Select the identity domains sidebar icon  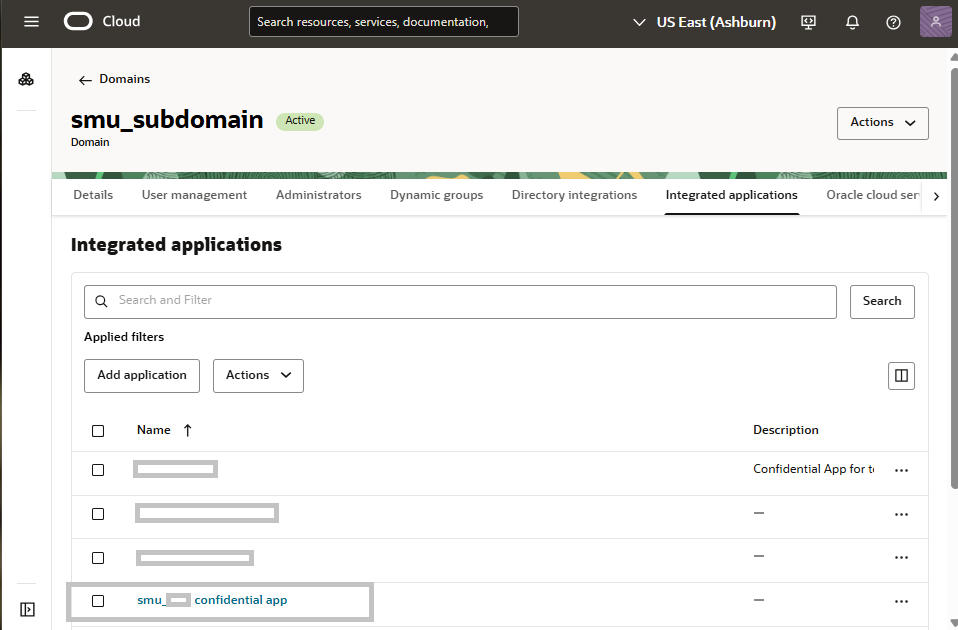pyautogui.click(x=26, y=78)
